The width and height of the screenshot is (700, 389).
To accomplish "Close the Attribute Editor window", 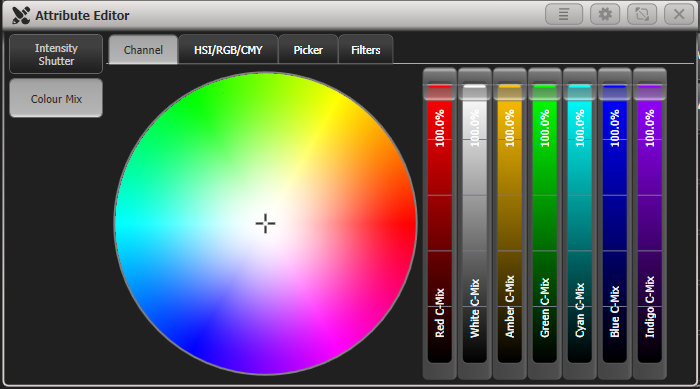I will [679, 15].
